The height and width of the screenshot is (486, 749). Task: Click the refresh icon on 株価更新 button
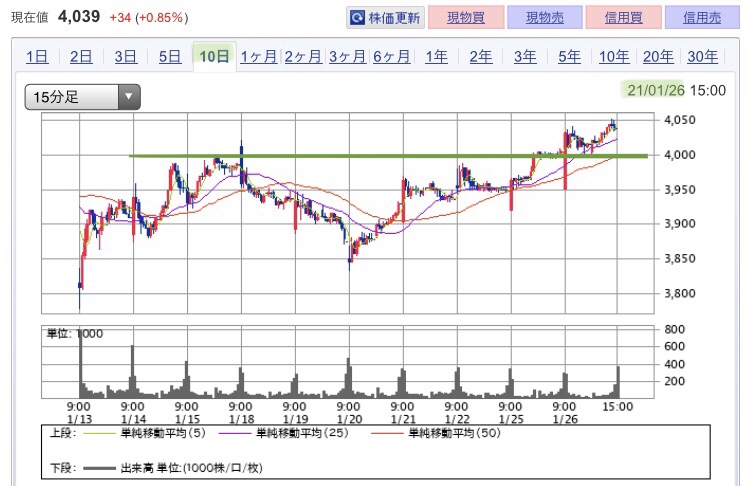pyautogui.click(x=357, y=18)
